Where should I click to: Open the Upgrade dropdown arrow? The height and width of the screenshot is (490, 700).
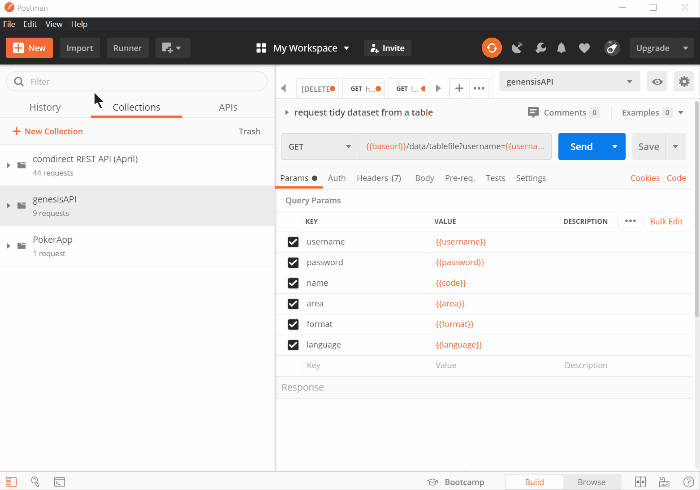point(685,48)
